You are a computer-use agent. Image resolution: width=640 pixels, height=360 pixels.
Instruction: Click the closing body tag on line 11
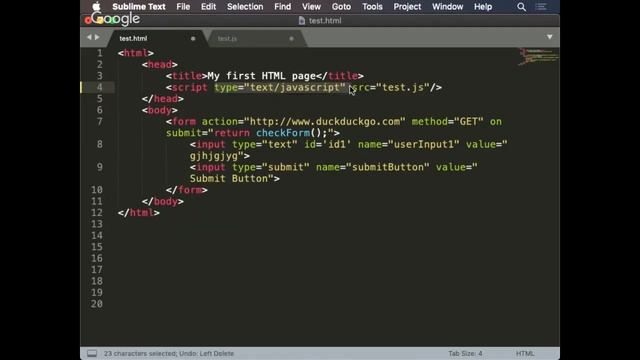pyautogui.click(x=162, y=202)
